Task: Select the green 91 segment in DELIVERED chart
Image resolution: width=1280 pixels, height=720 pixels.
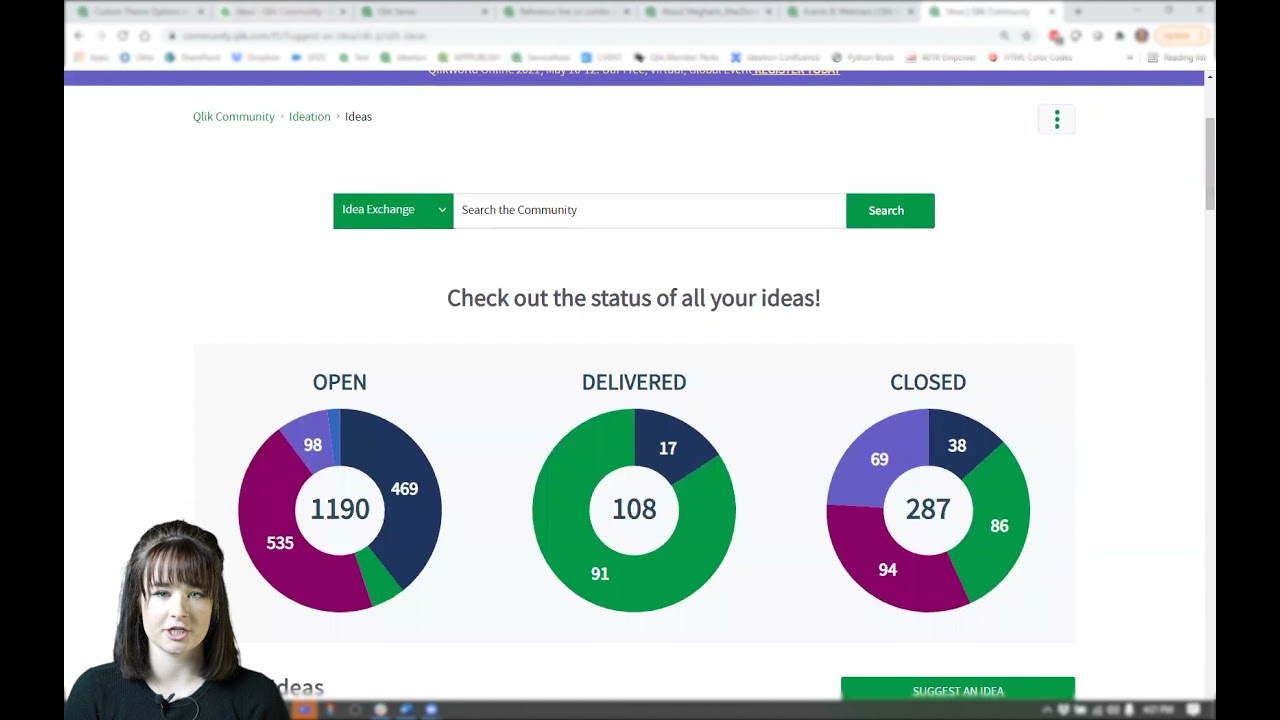Action: (x=600, y=573)
